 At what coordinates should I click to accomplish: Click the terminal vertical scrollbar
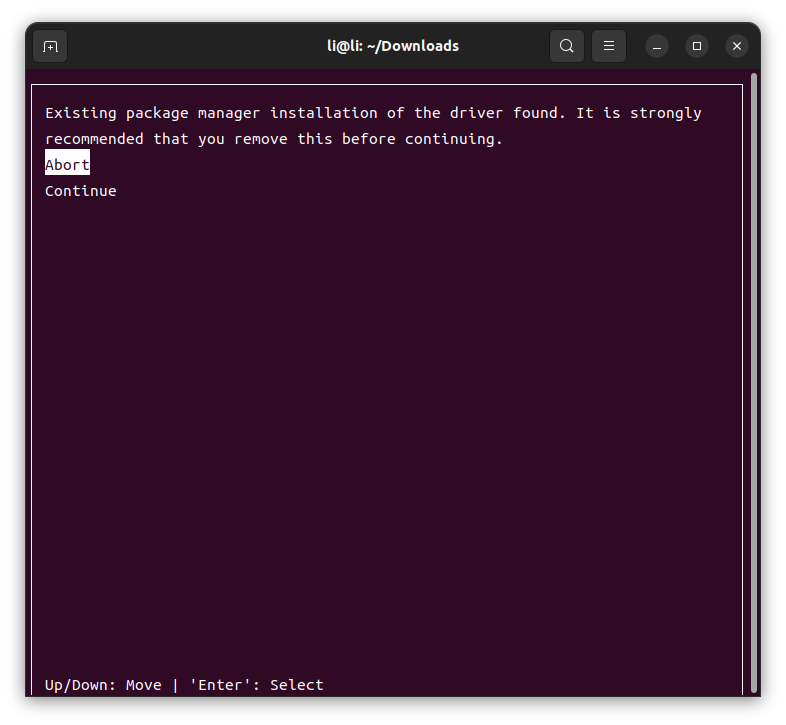click(x=753, y=384)
